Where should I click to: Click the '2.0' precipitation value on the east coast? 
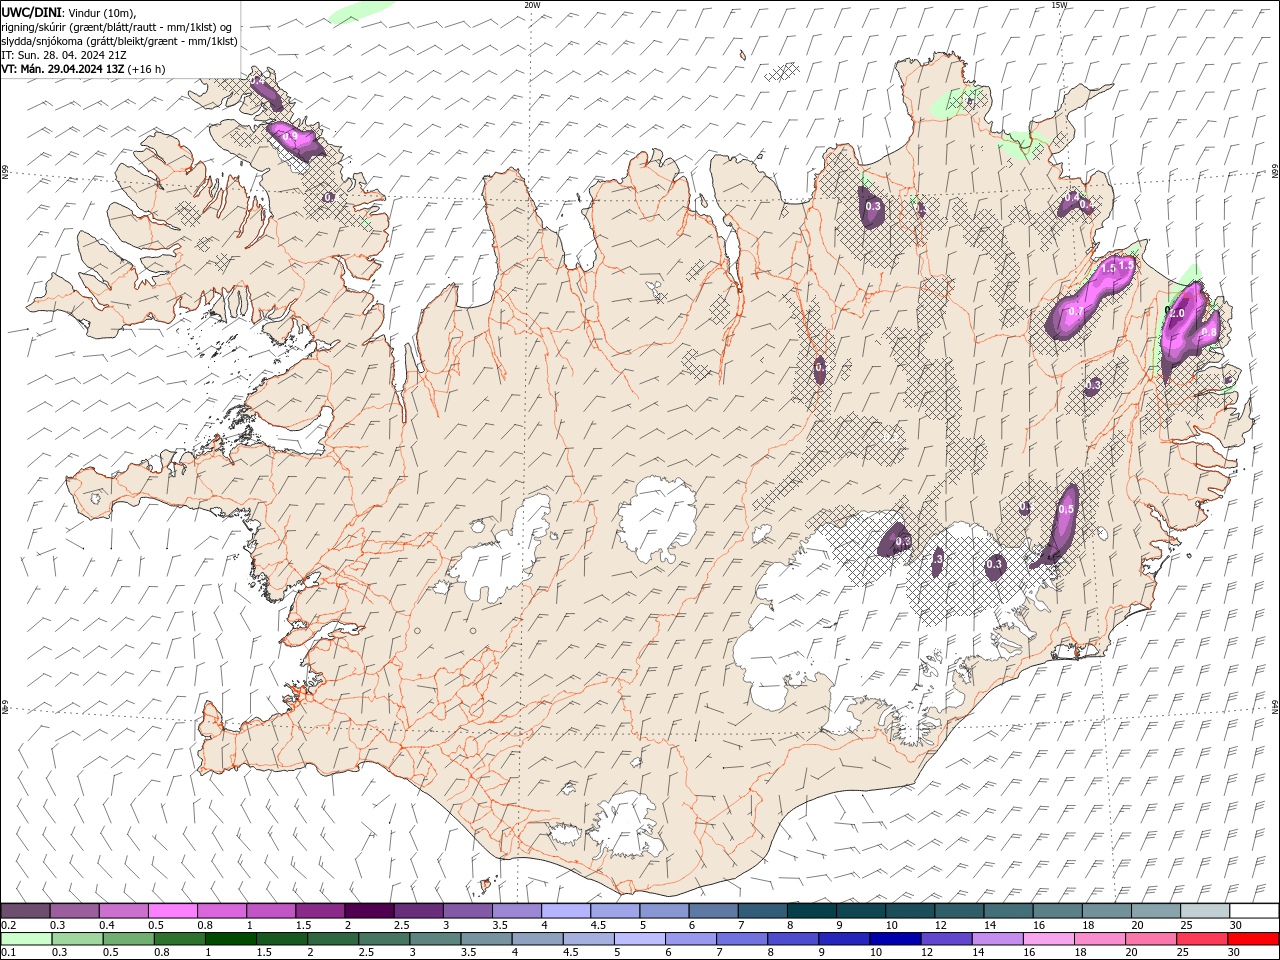[x=1178, y=314]
